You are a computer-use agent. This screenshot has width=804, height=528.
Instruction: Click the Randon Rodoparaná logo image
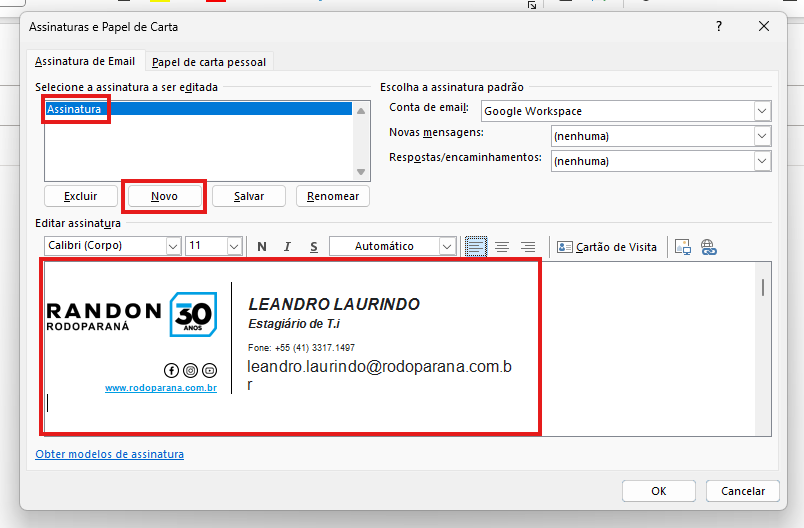pos(132,314)
